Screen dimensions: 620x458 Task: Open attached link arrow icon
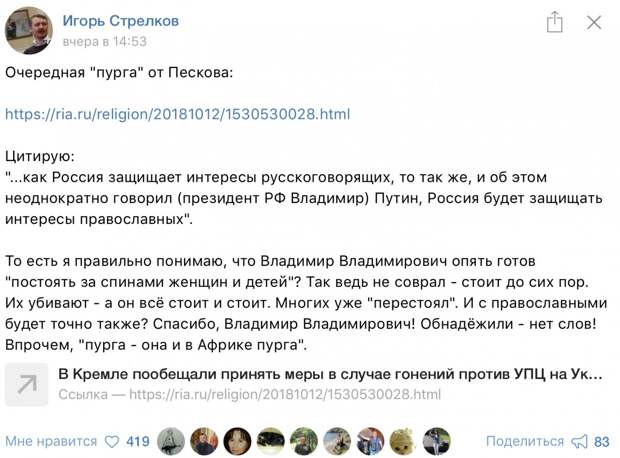pos(26,384)
